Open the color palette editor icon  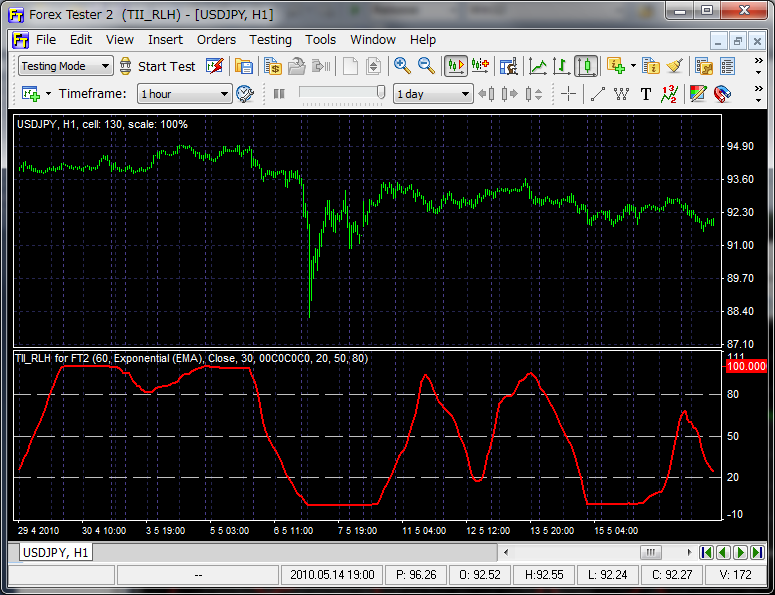click(698, 93)
